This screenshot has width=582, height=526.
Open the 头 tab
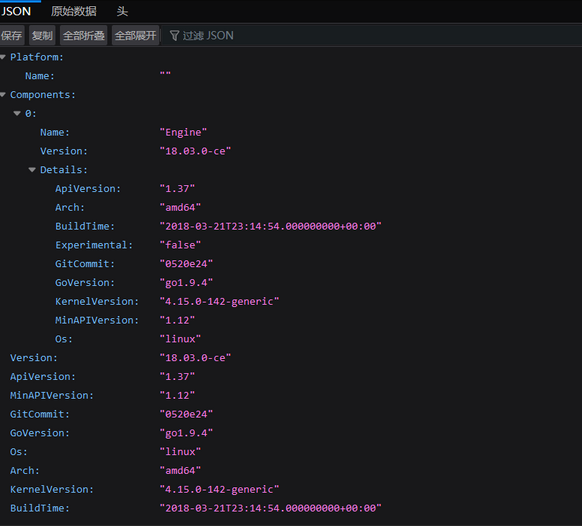coord(122,11)
